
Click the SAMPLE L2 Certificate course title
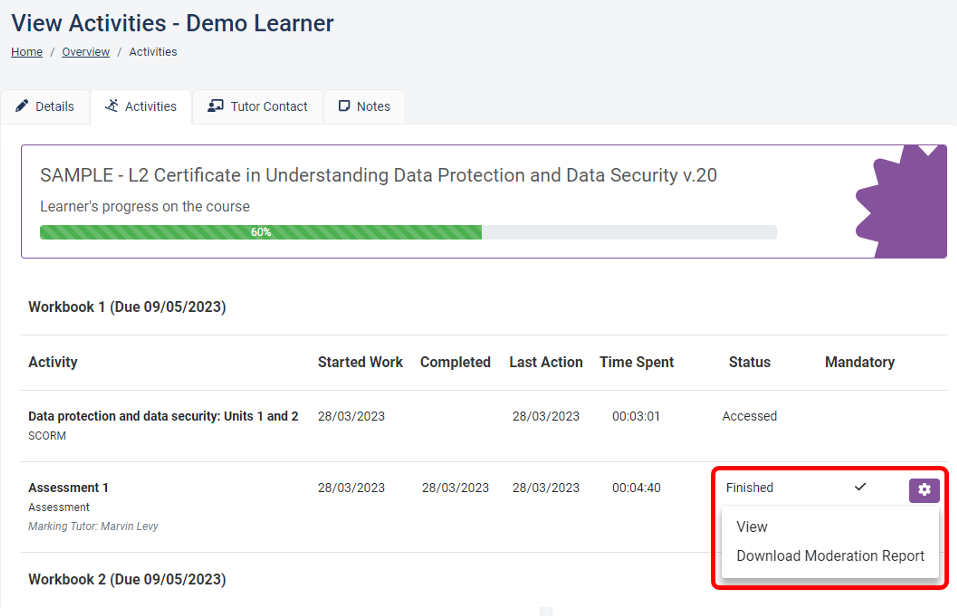coord(378,176)
